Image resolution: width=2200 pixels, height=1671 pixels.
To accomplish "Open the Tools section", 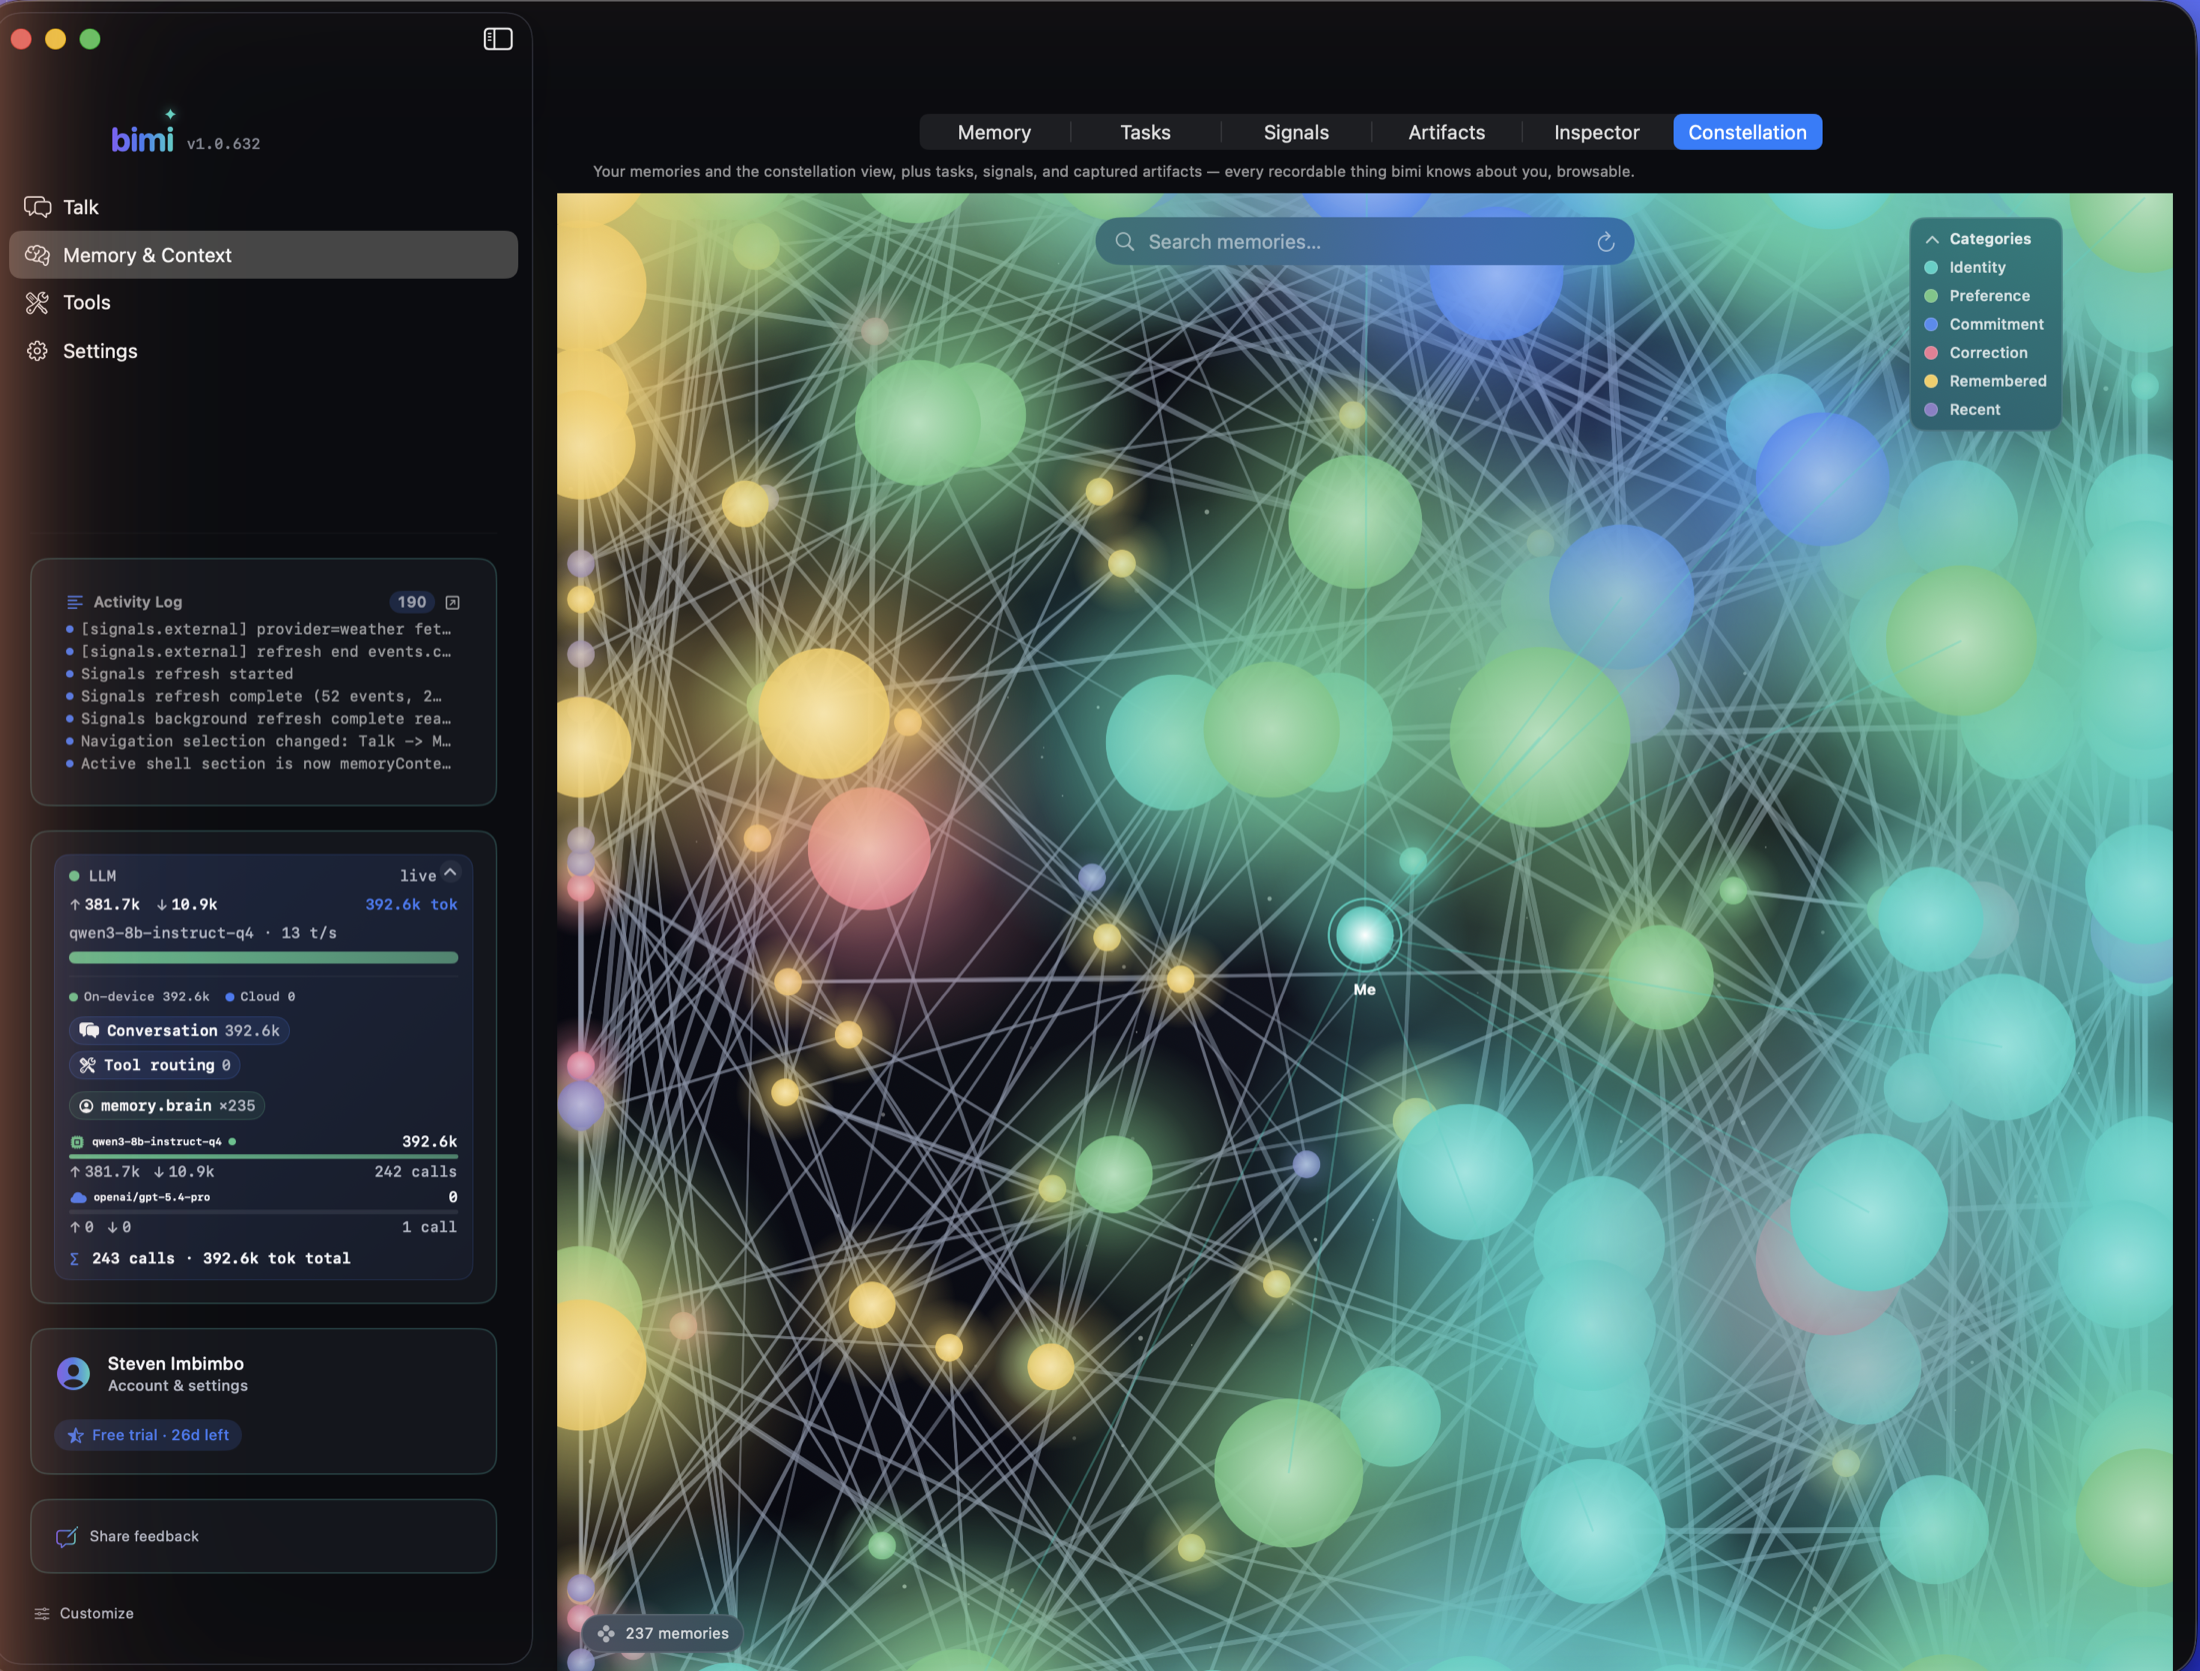I will pos(264,303).
